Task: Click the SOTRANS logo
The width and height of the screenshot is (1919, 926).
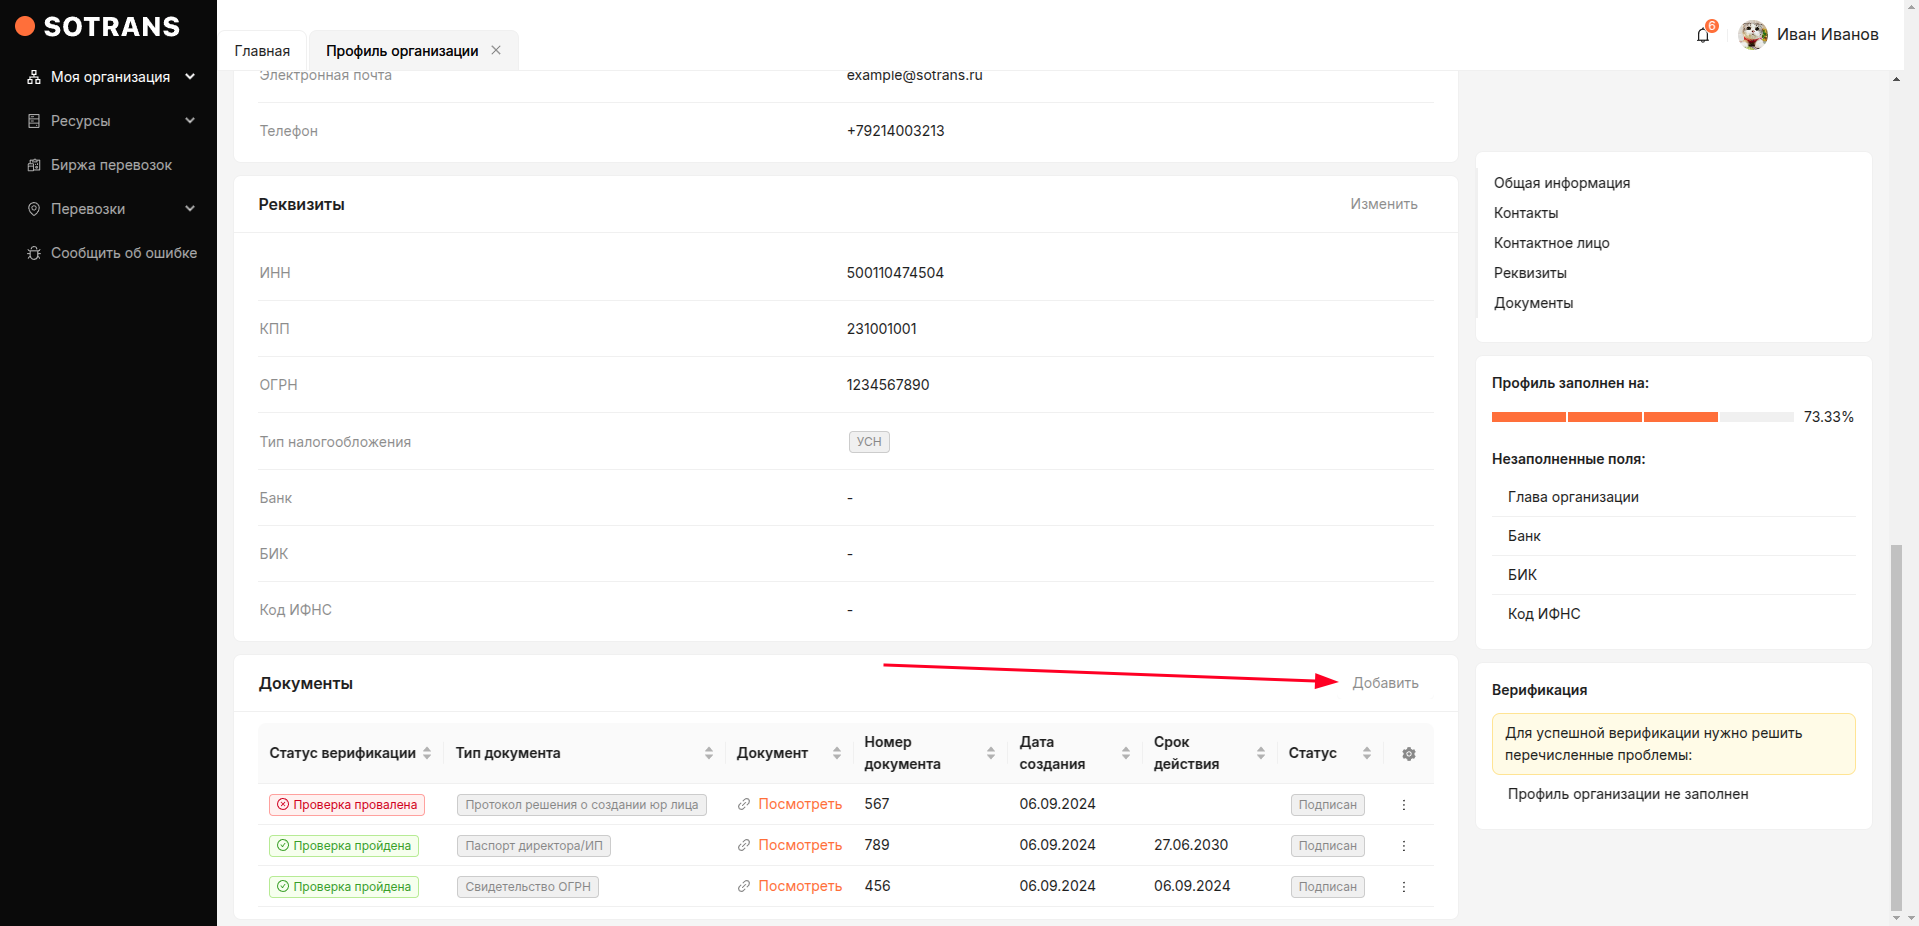Action: [x=98, y=27]
